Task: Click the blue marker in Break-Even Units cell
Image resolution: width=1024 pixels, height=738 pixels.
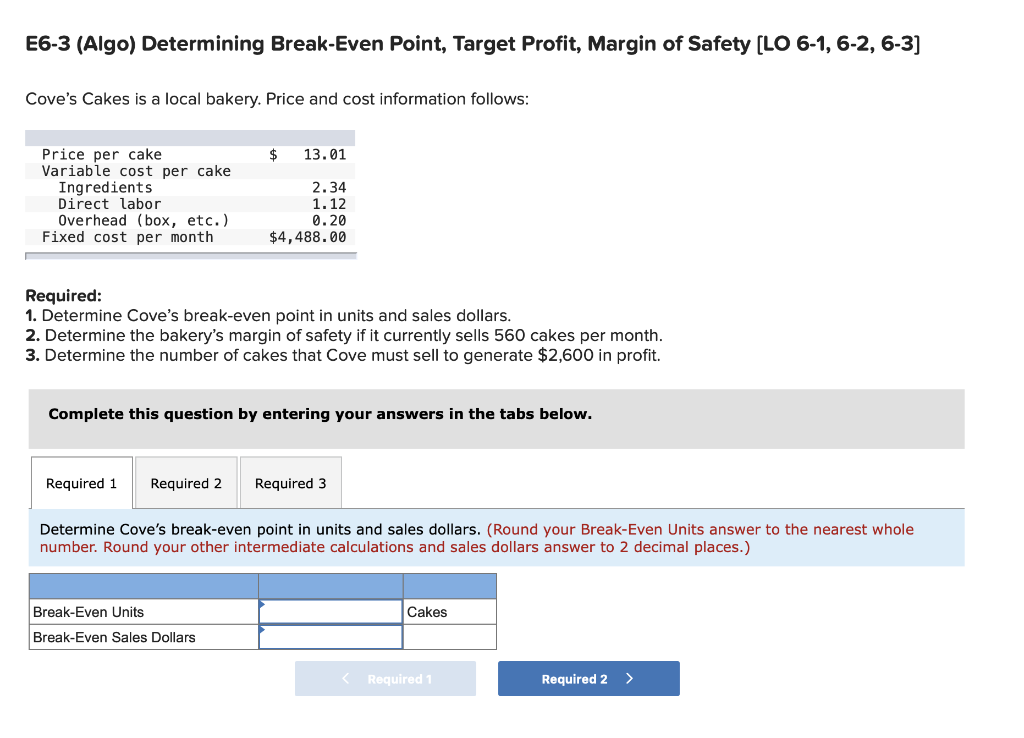Action: point(263,606)
